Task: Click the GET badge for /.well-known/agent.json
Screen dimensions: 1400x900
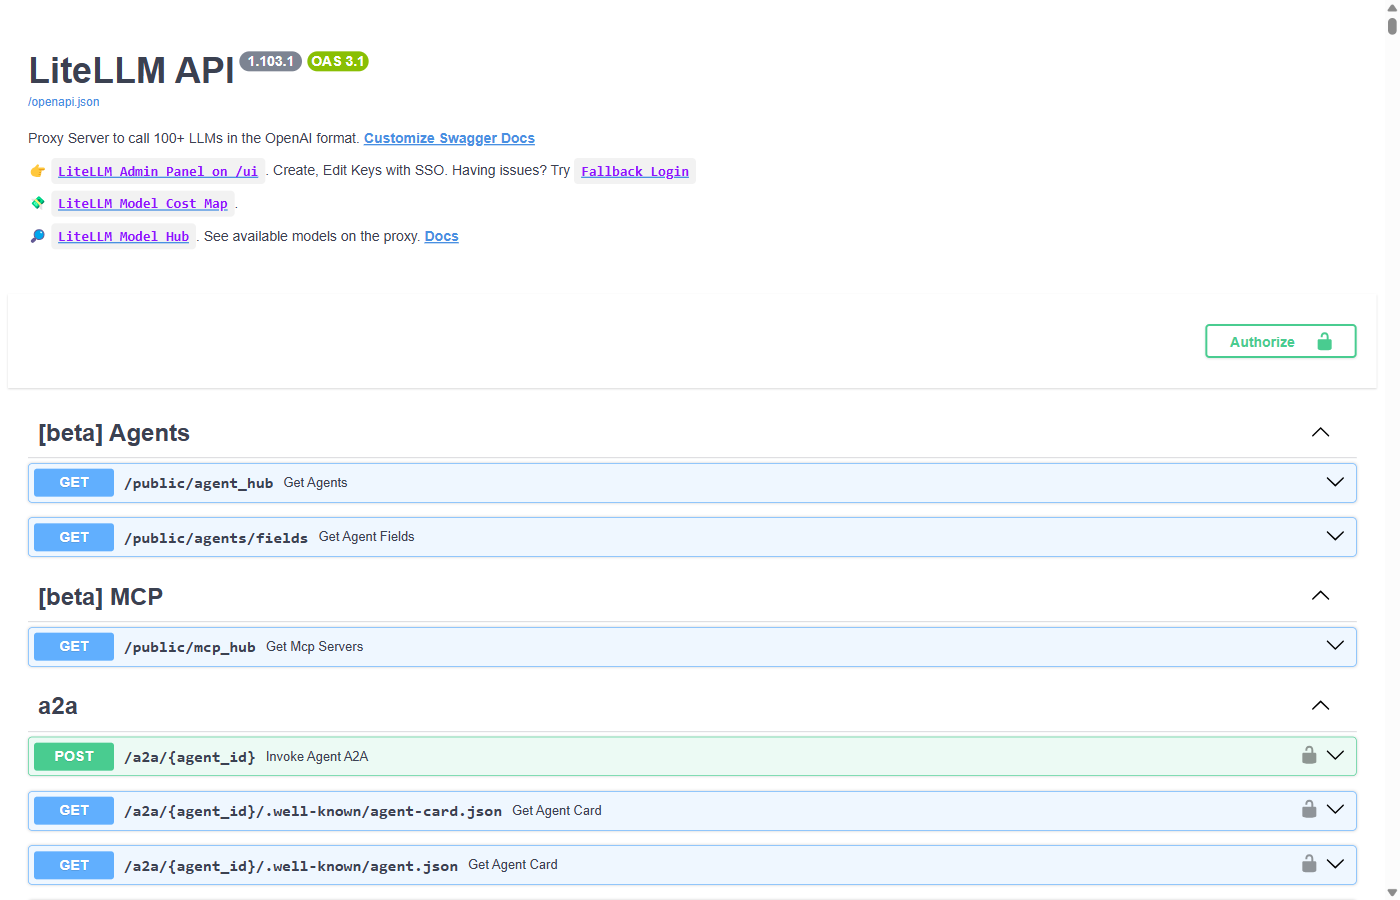Action: pos(74,865)
